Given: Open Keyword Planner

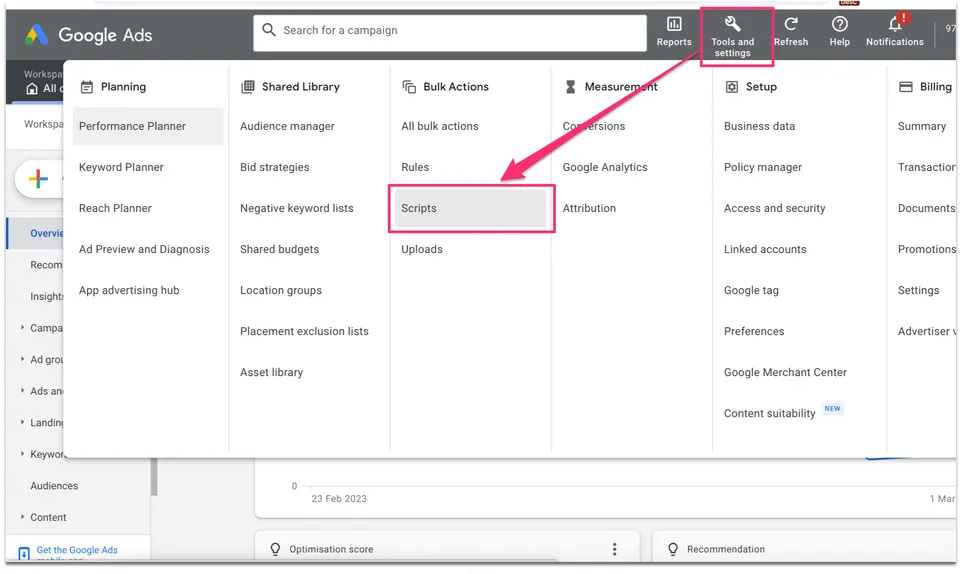Looking at the screenshot, I should click(121, 167).
